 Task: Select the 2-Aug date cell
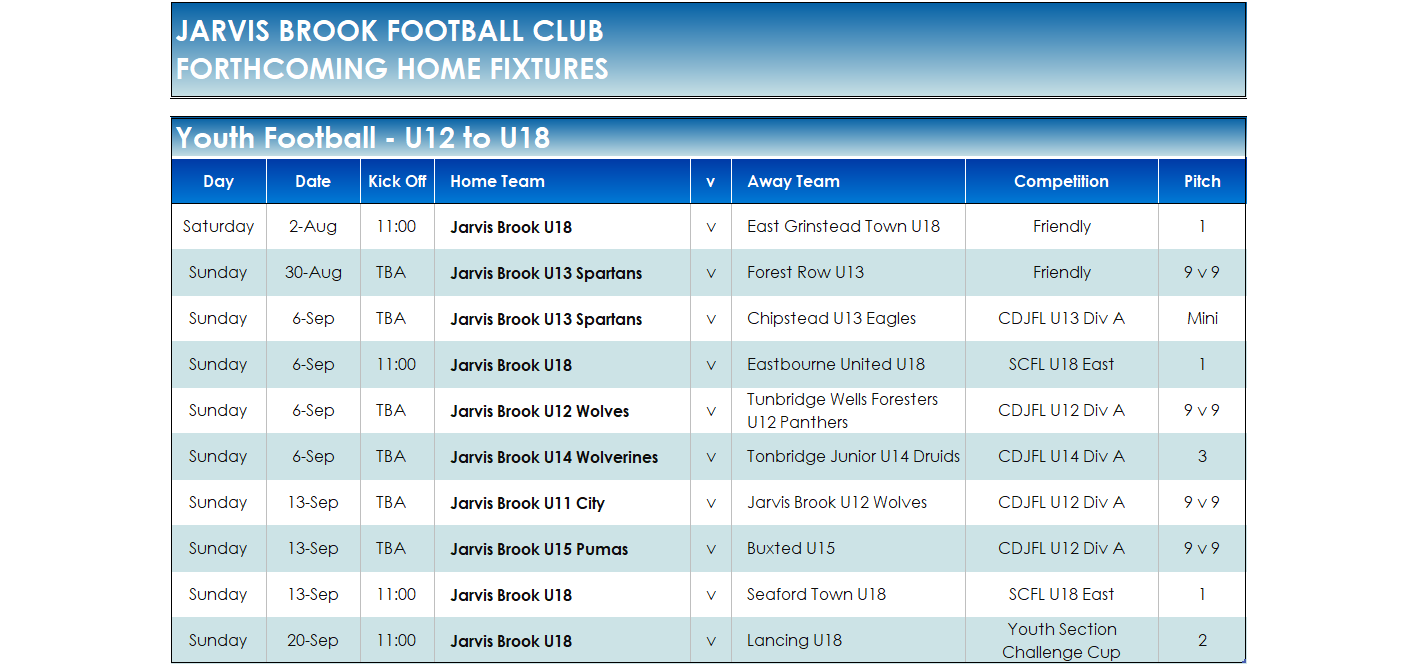[x=313, y=226]
